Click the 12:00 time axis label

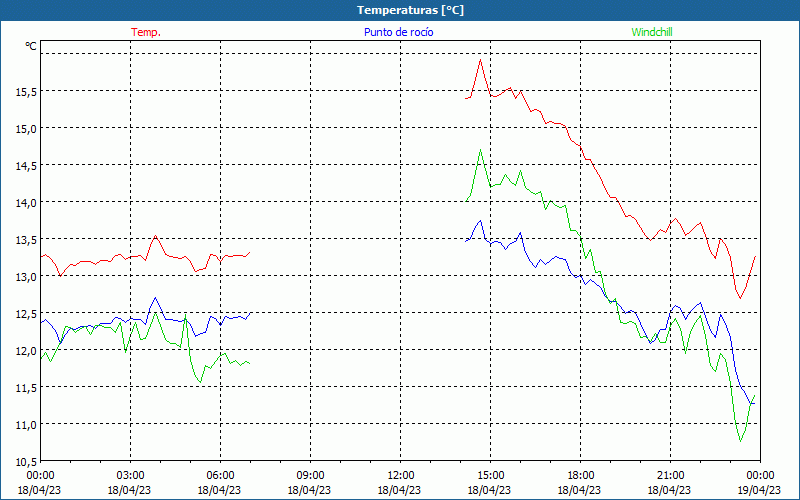(401, 476)
